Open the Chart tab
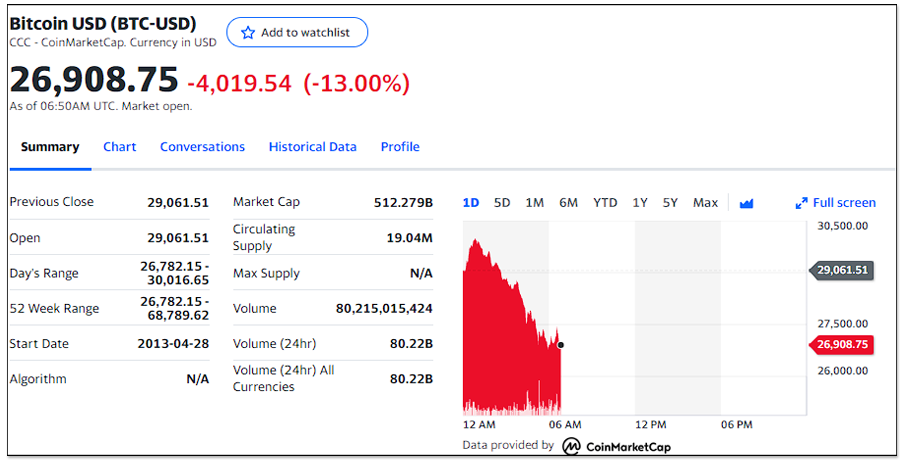Image resolution: width=904 pixels, height=461 pixels. [x=119, y=147]
